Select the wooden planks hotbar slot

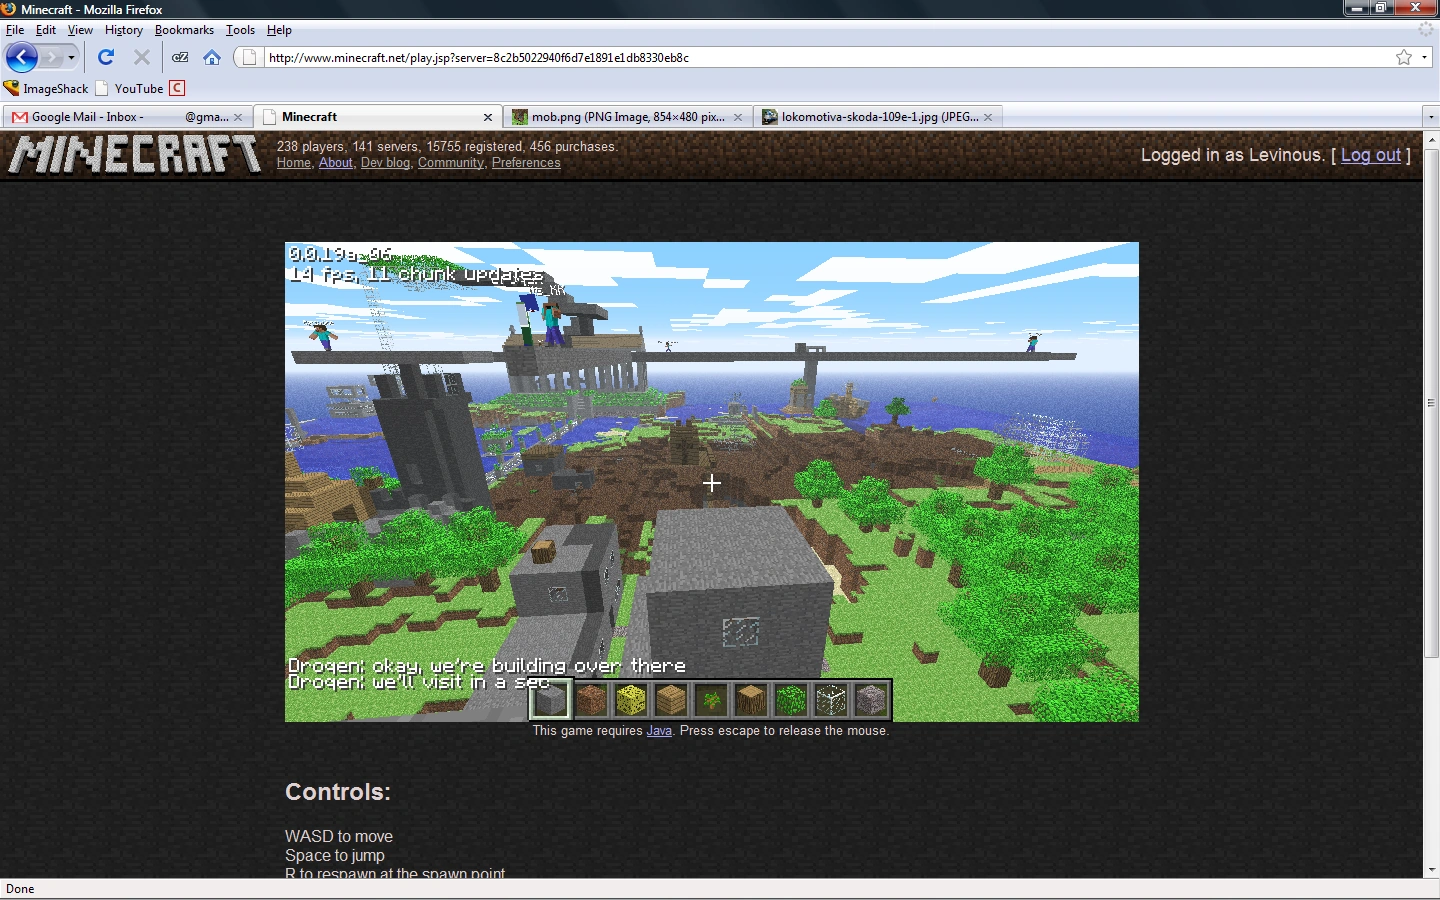(671, 700)
